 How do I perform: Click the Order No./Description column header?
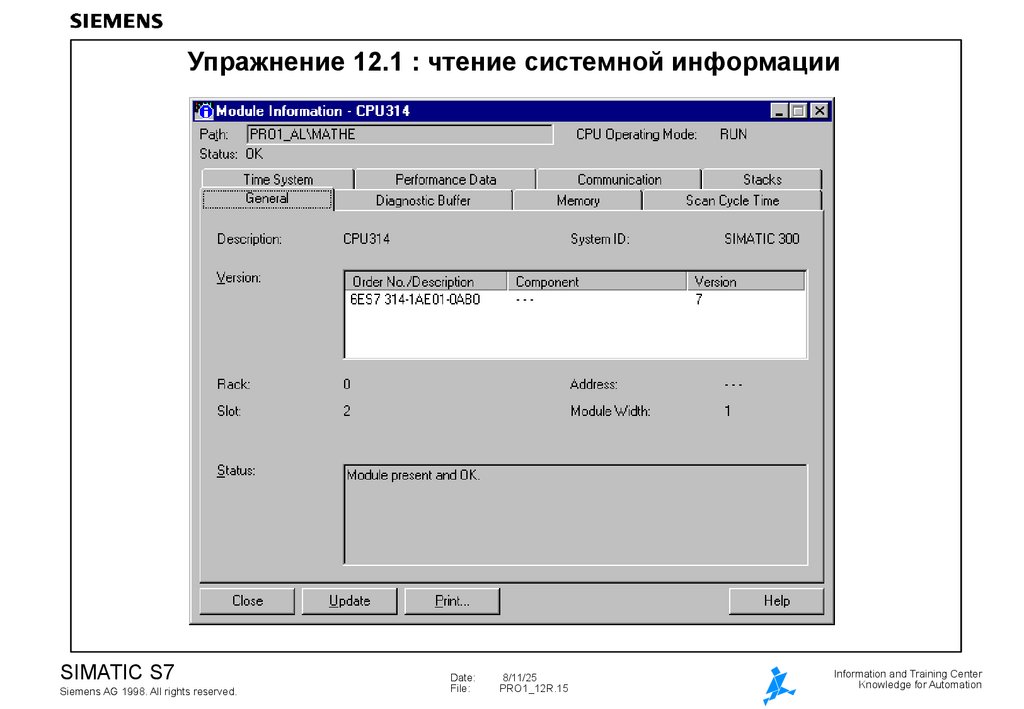pos(420,281)
